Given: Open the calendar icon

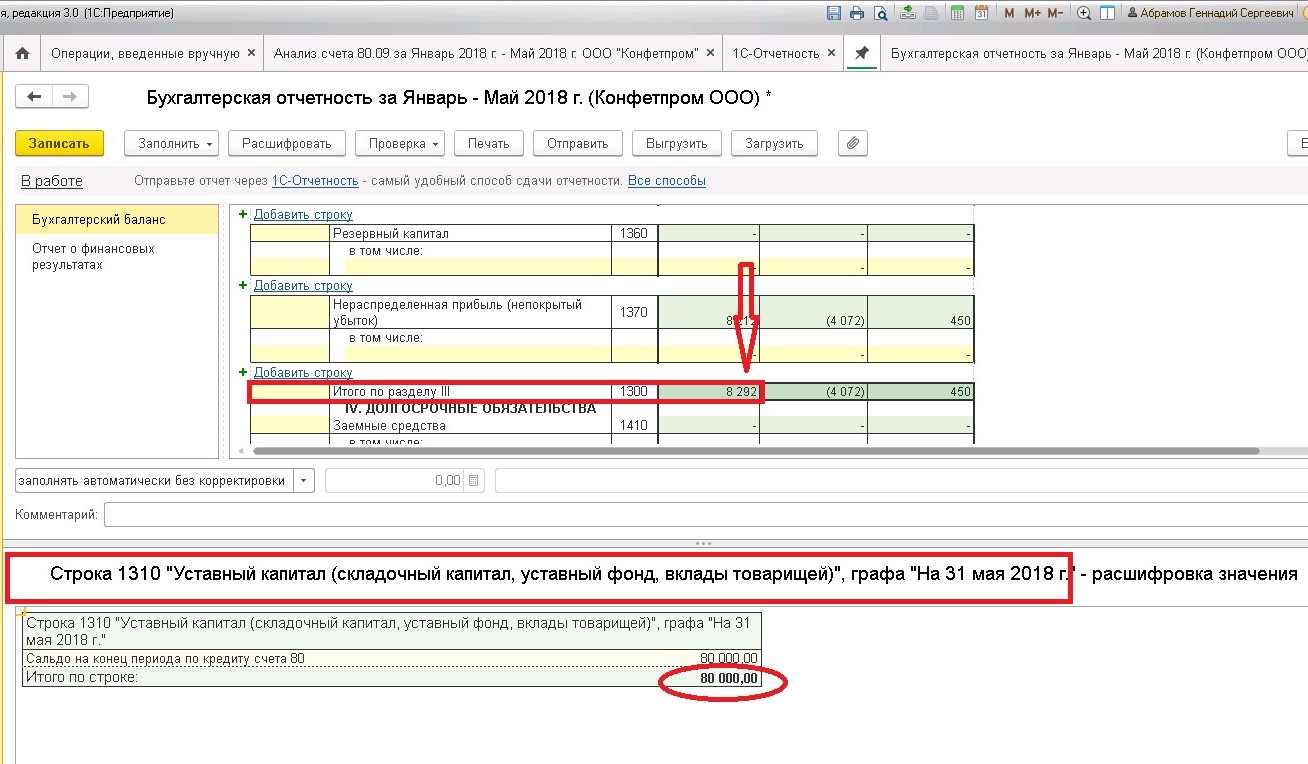Looking at the screenshot, I should 981,13.
